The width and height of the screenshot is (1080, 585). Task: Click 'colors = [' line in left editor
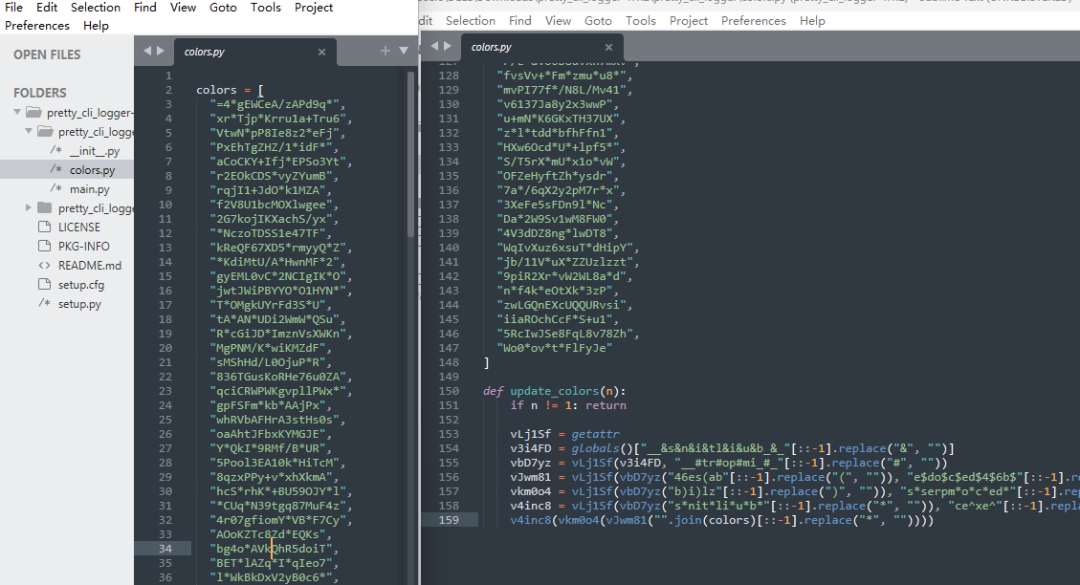pyautogui.click(x=229, y=90)
